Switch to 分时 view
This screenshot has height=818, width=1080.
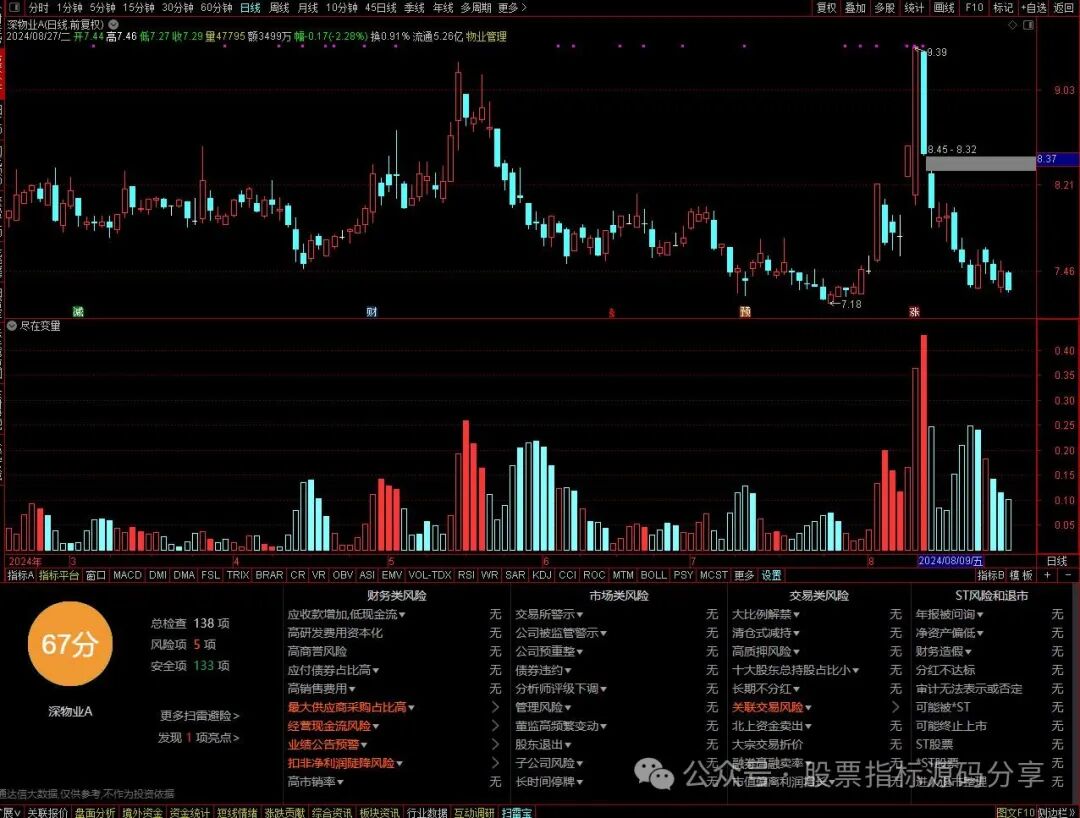pyautogui.click(x=39, y=8)
